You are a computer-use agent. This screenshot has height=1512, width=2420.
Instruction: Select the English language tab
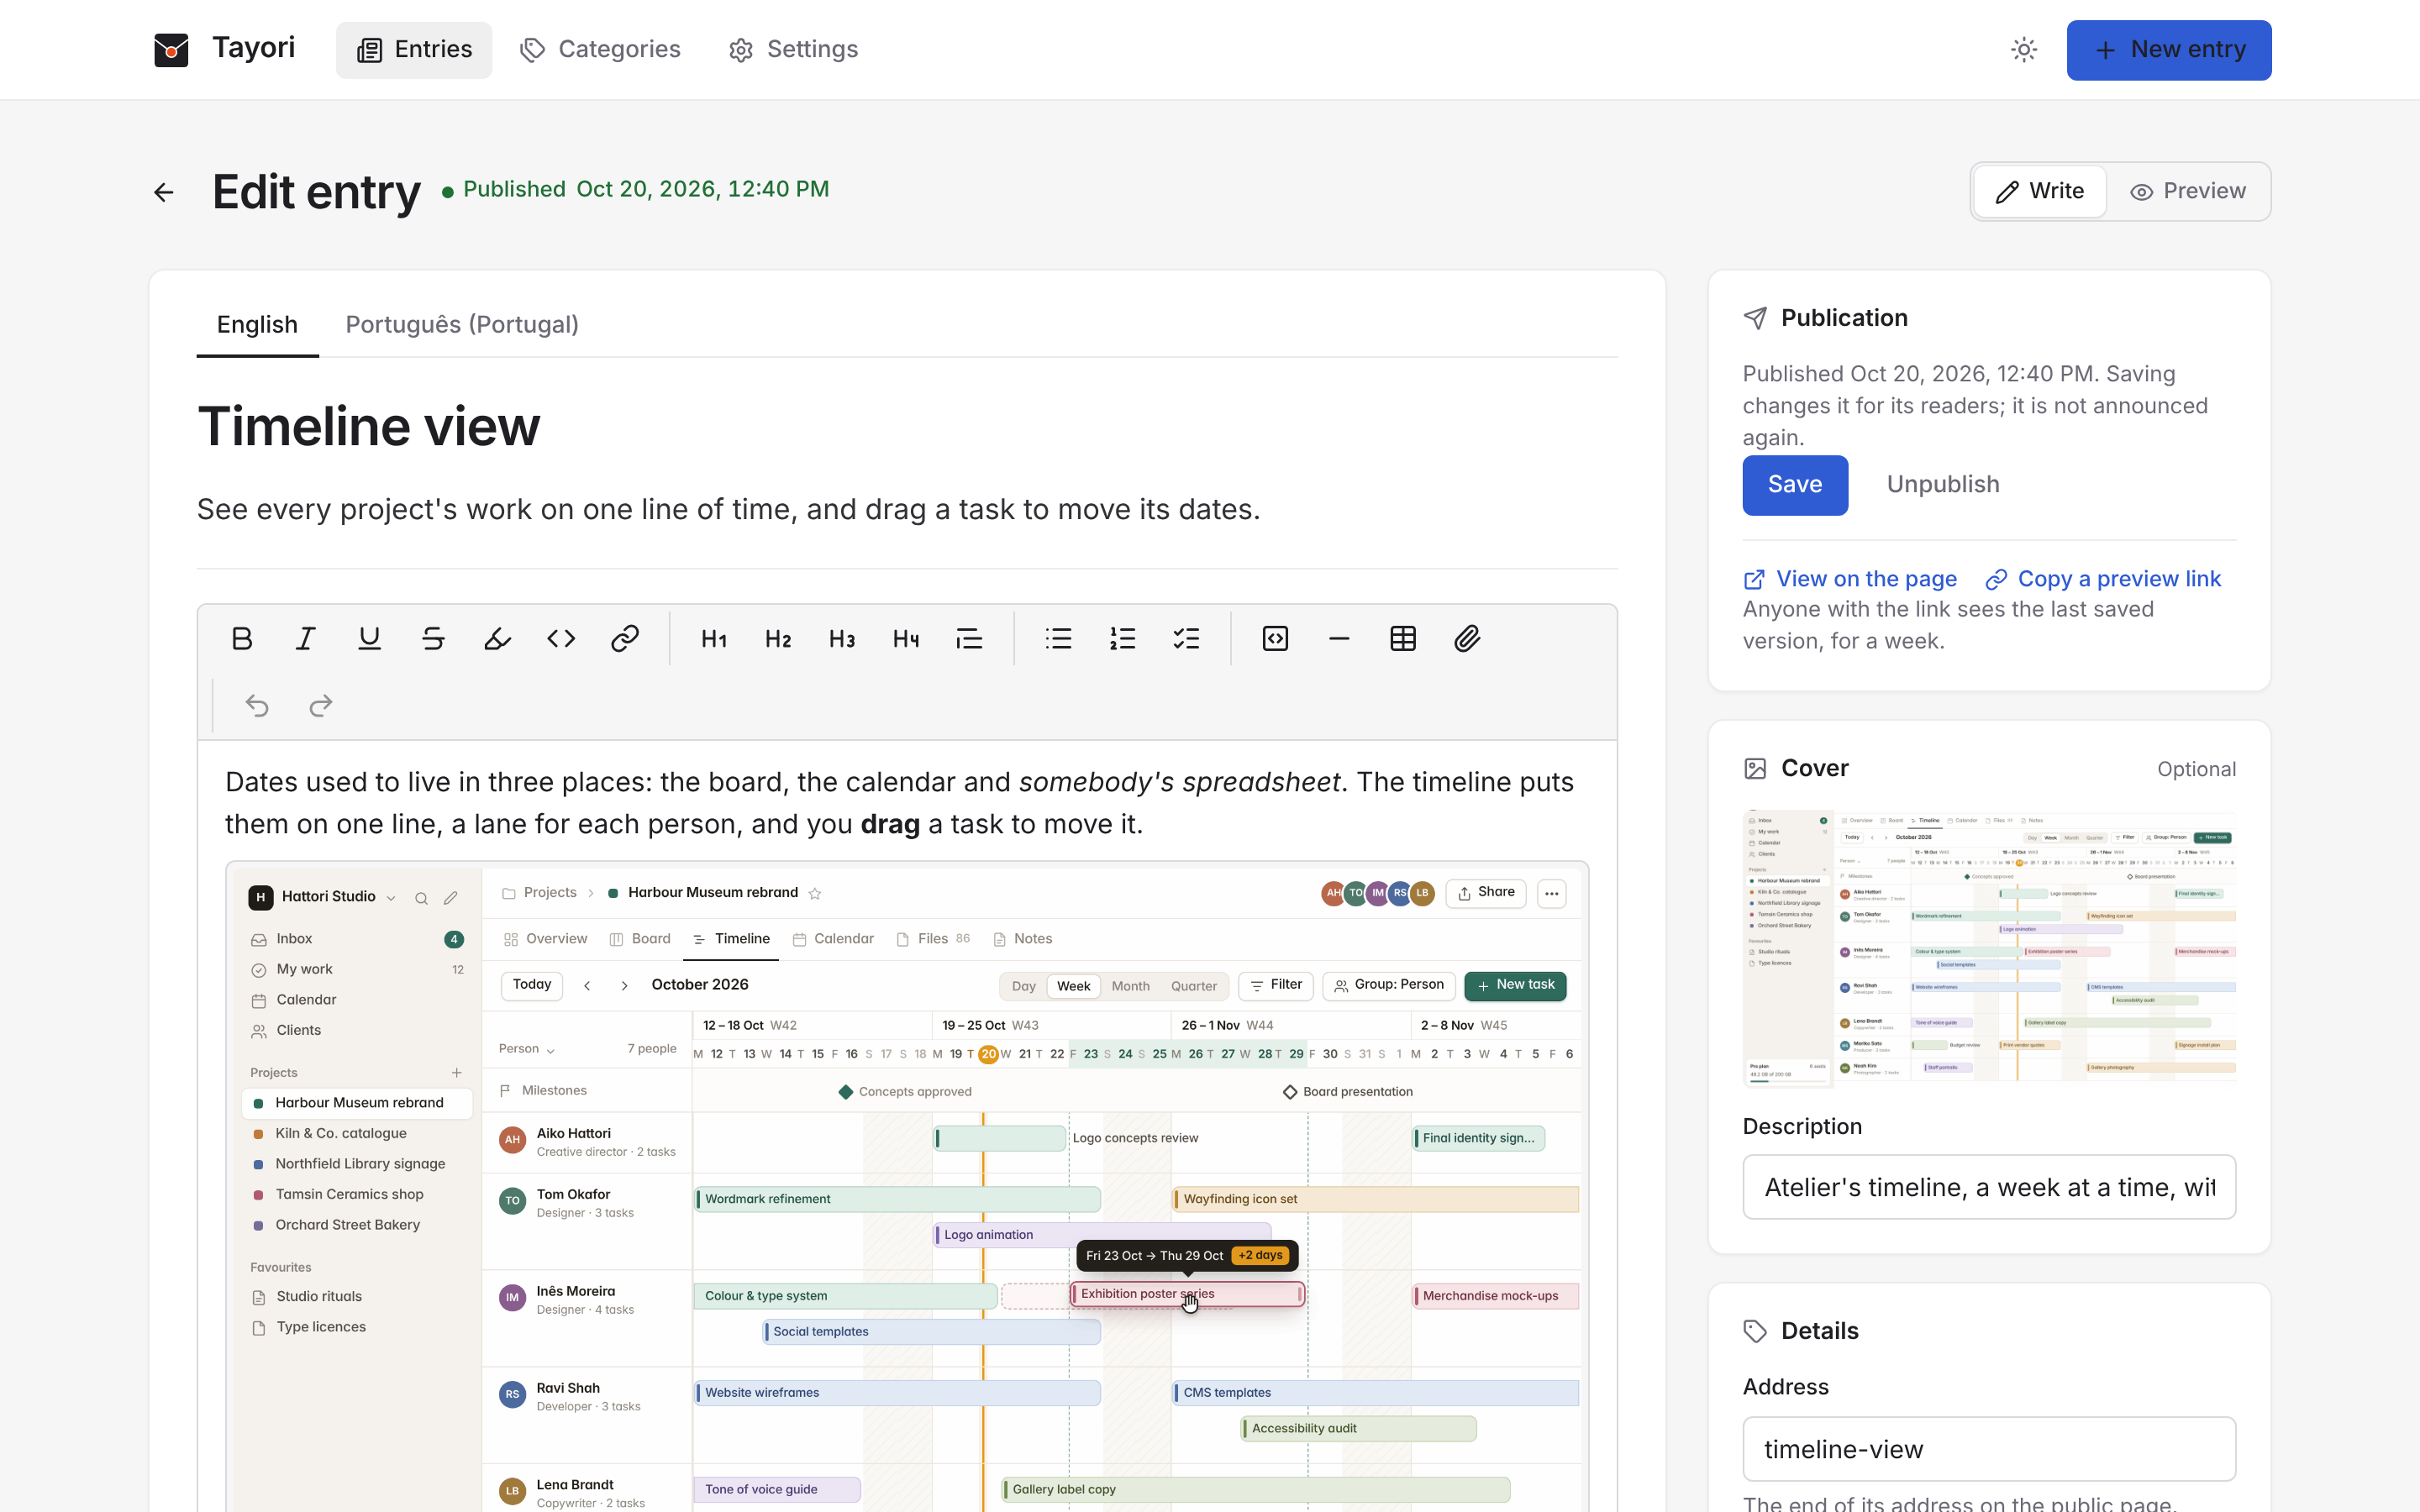coord(257,325)
